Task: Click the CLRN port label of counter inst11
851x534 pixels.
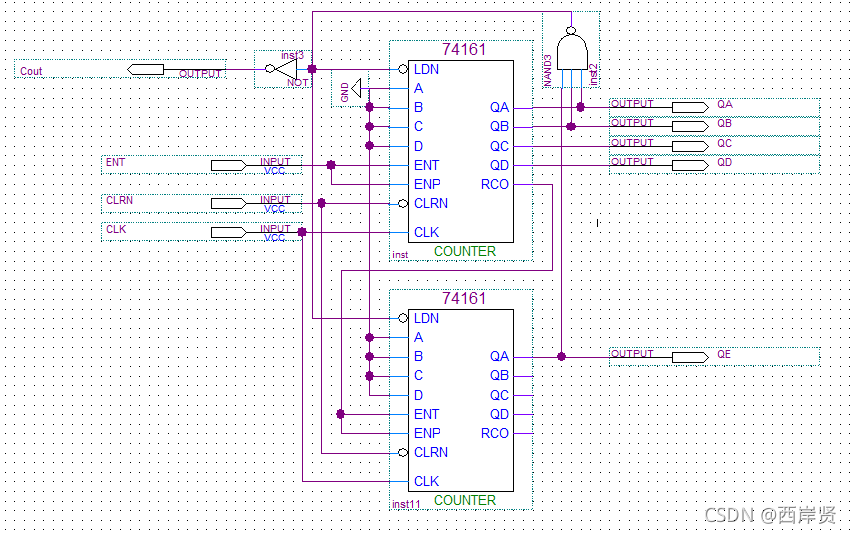Action: point(431,452)
